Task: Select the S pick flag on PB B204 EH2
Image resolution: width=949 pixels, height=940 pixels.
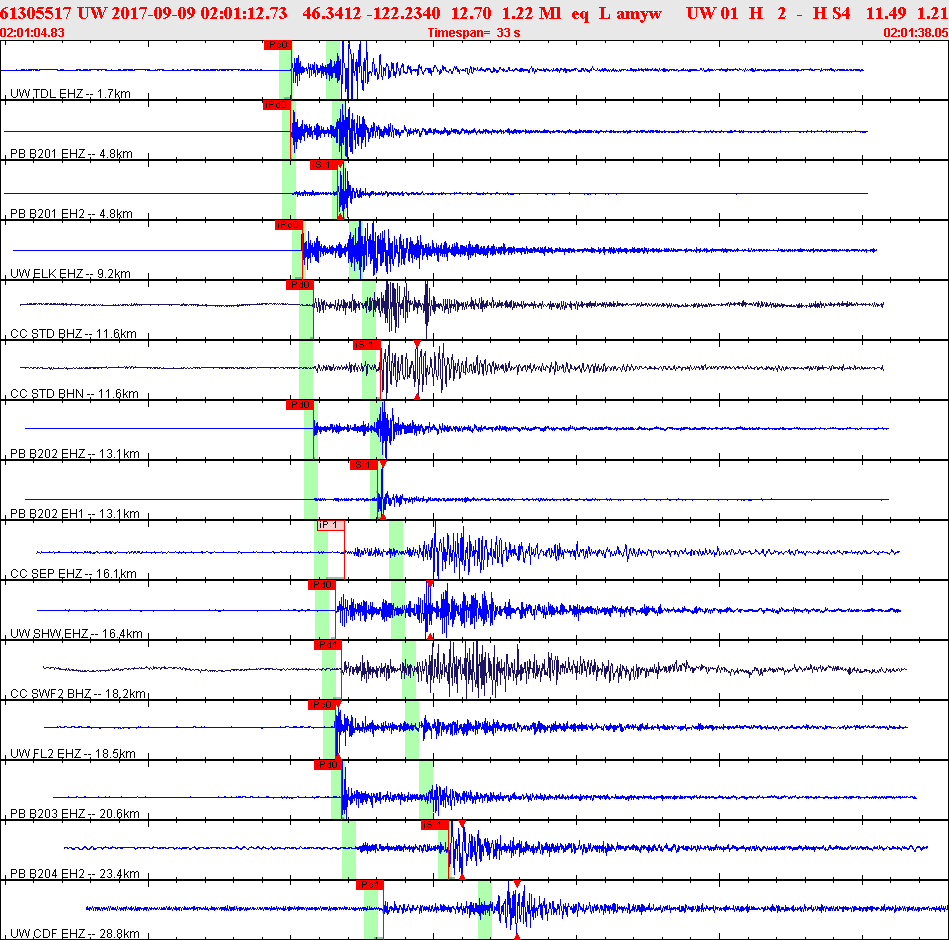Action: point(434,825)
